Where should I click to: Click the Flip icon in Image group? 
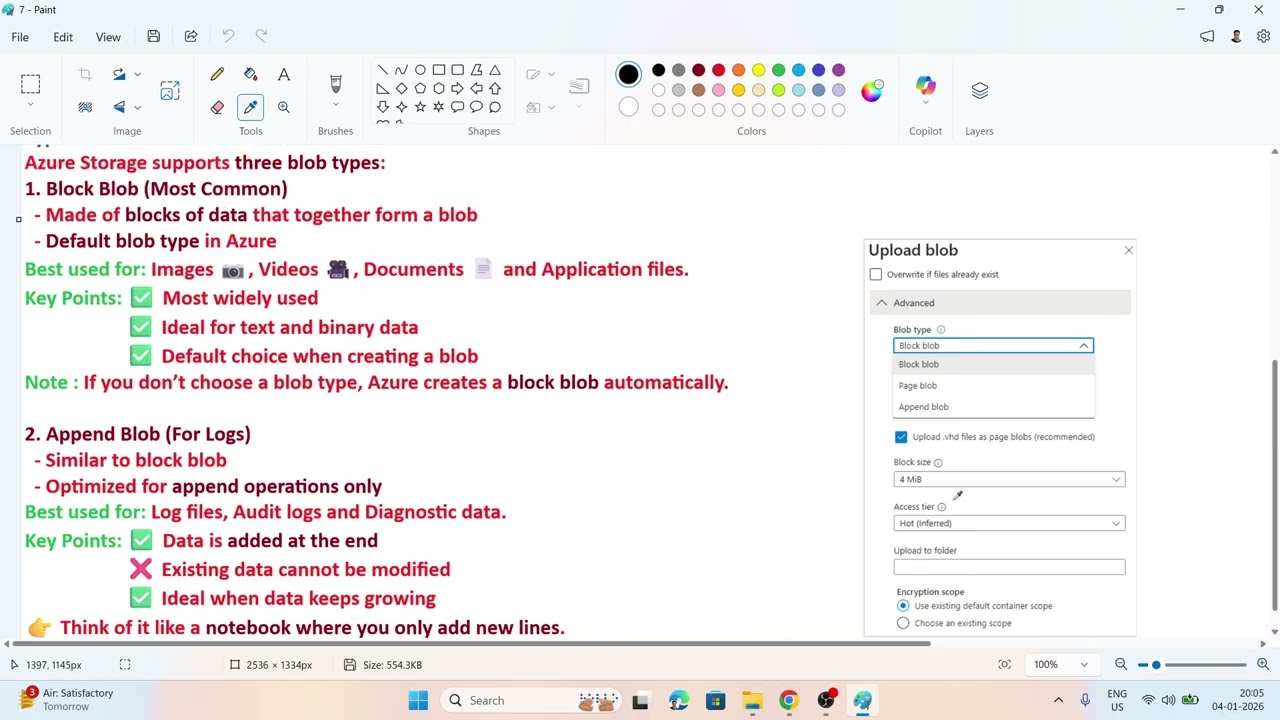click(119, 107)
